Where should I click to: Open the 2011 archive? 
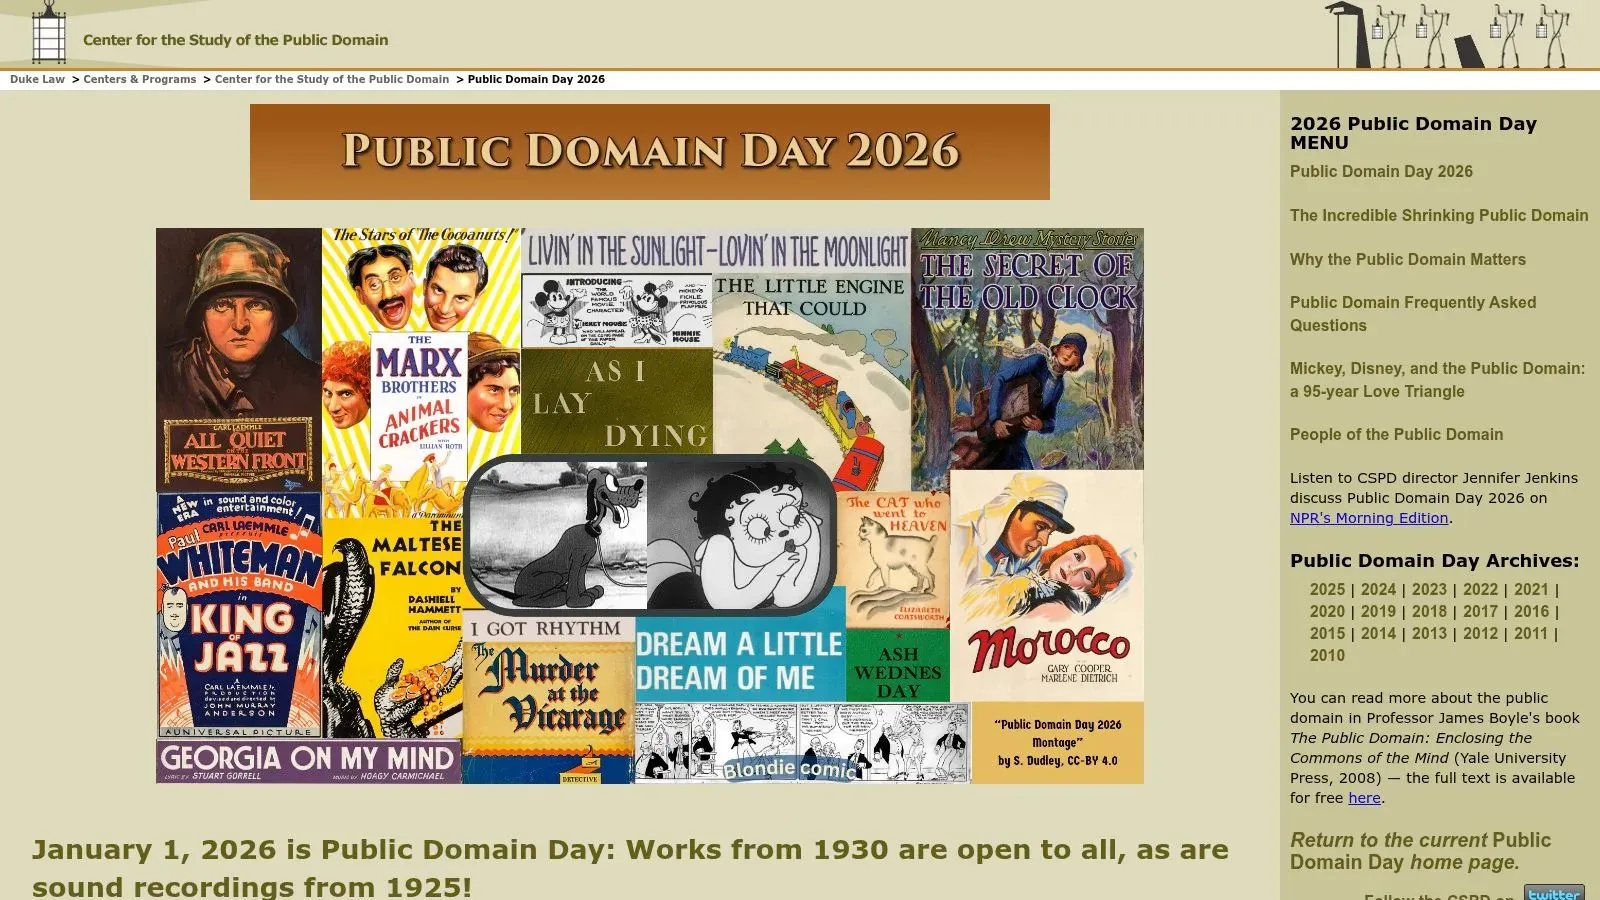tap(1531, 633)
